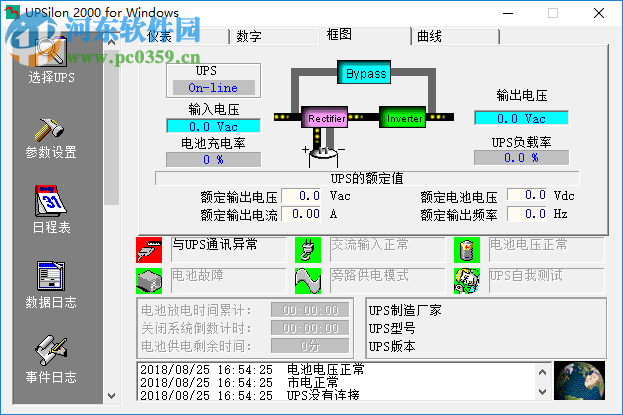Viewport: 623px width, 415px height.
Task: Minimize the UPSilon 2000 window
Action: [x=508, y=14]
